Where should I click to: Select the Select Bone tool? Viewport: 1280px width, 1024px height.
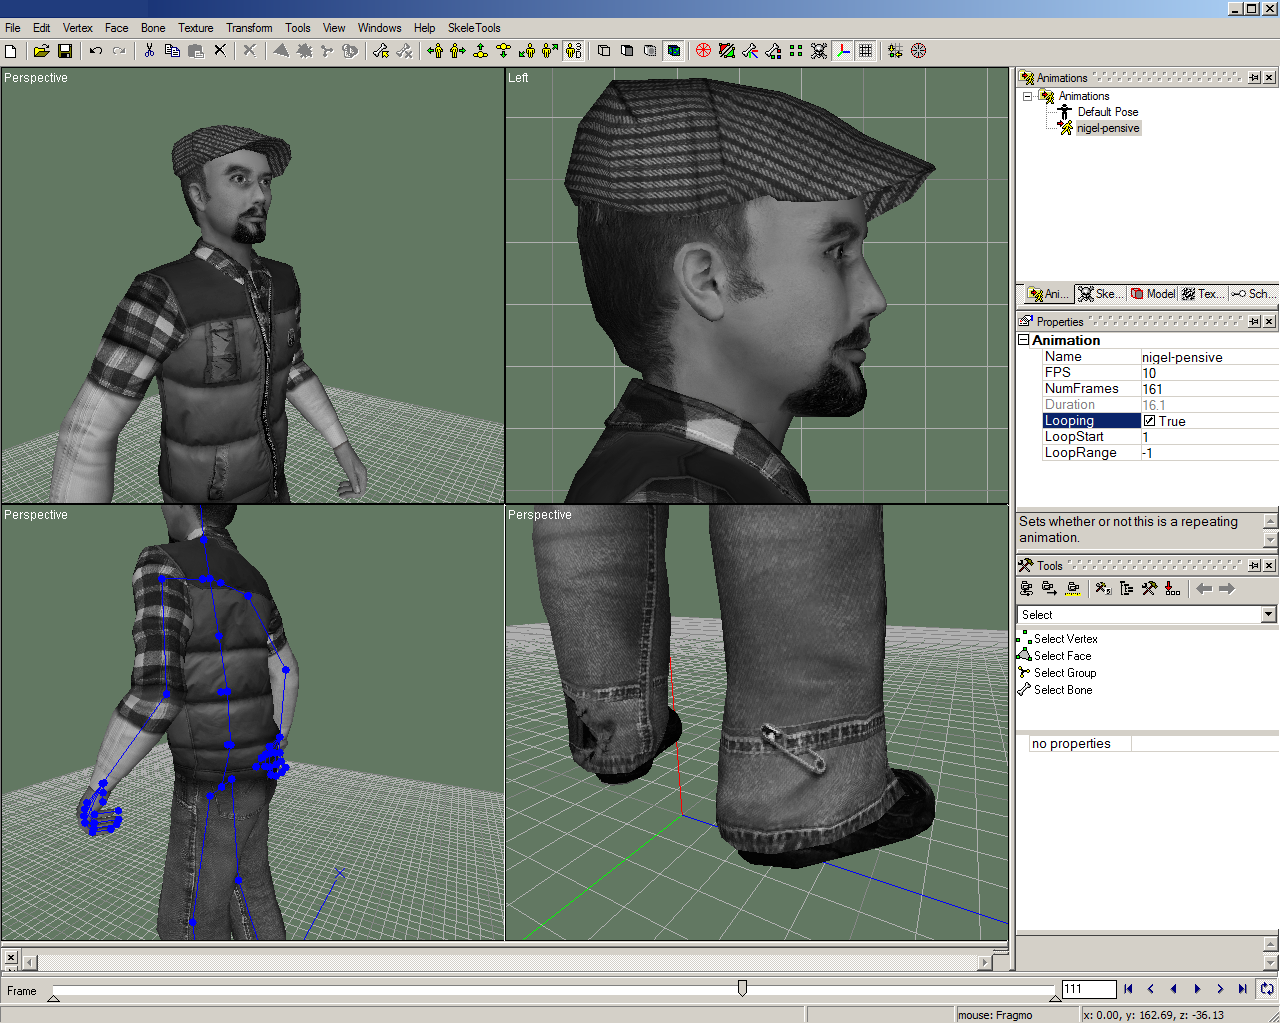(1062, 690)
